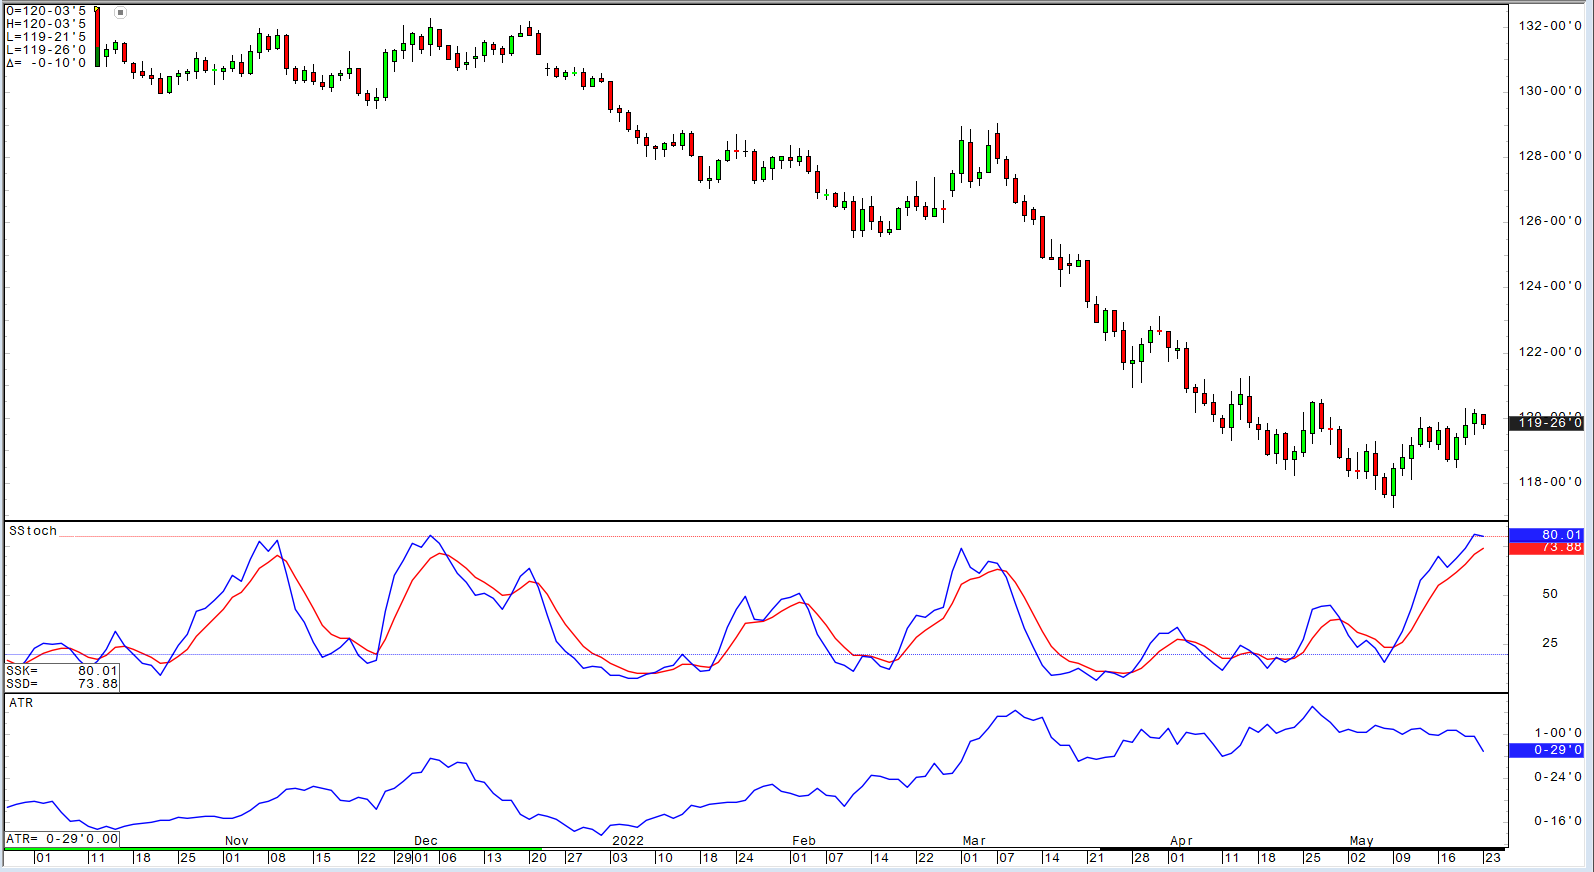
Task: Click the date label 28 on the time axis
Action: click(x=1141, y=858)
